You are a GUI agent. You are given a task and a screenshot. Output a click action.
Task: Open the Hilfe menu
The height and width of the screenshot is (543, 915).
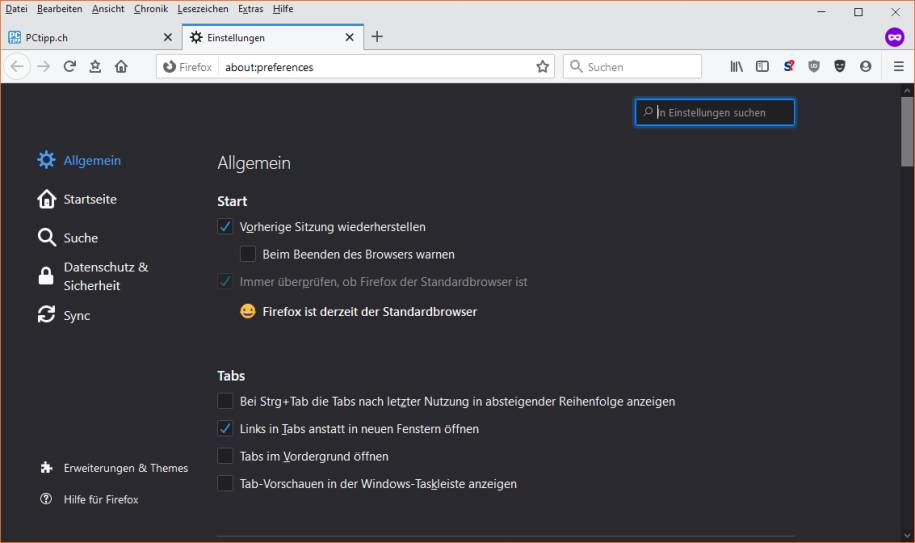(283, 9)
